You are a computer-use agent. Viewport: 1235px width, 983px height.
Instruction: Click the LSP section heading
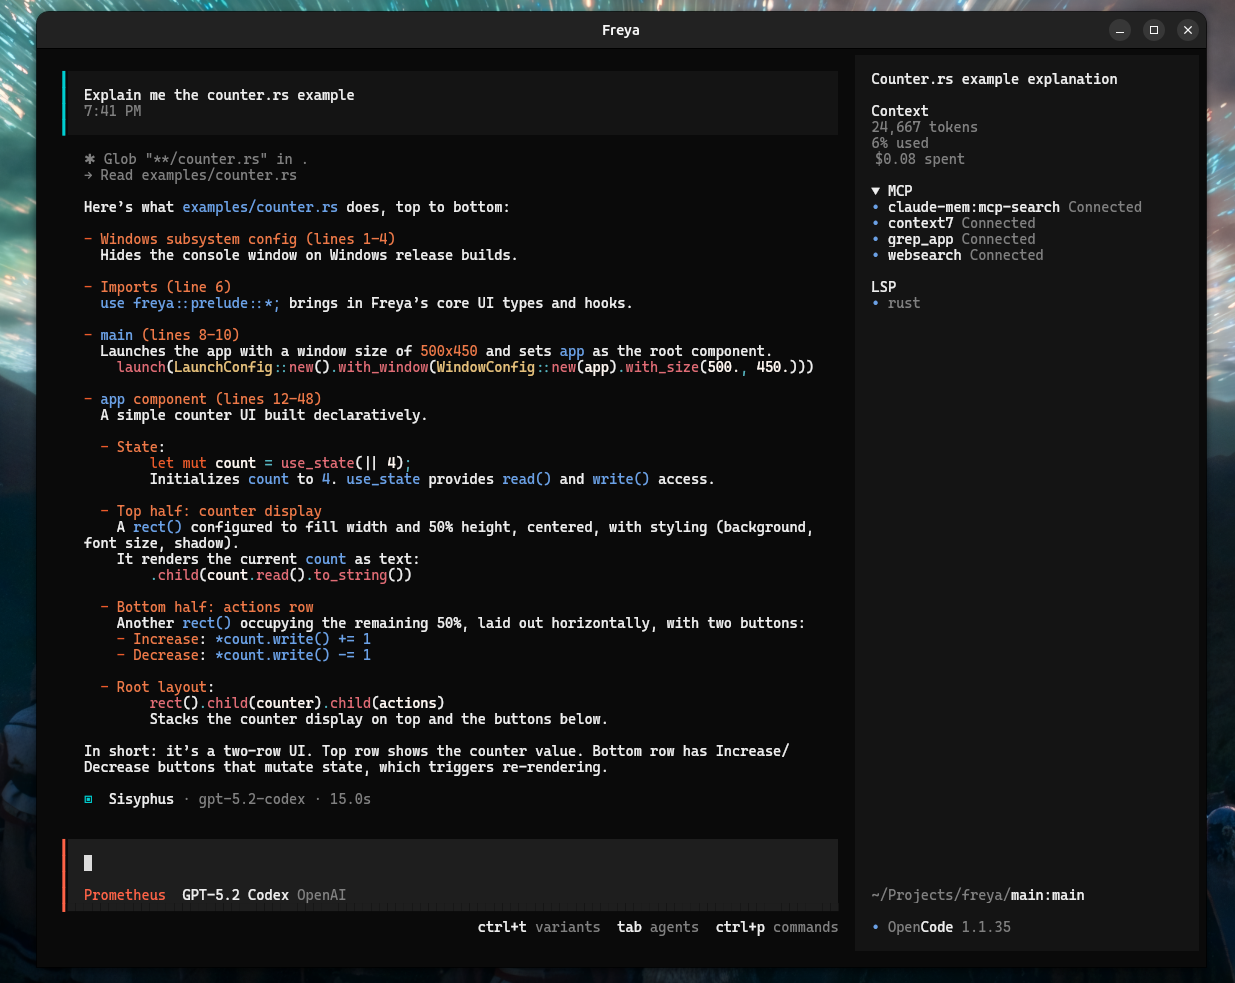click(x=884, y=287)
